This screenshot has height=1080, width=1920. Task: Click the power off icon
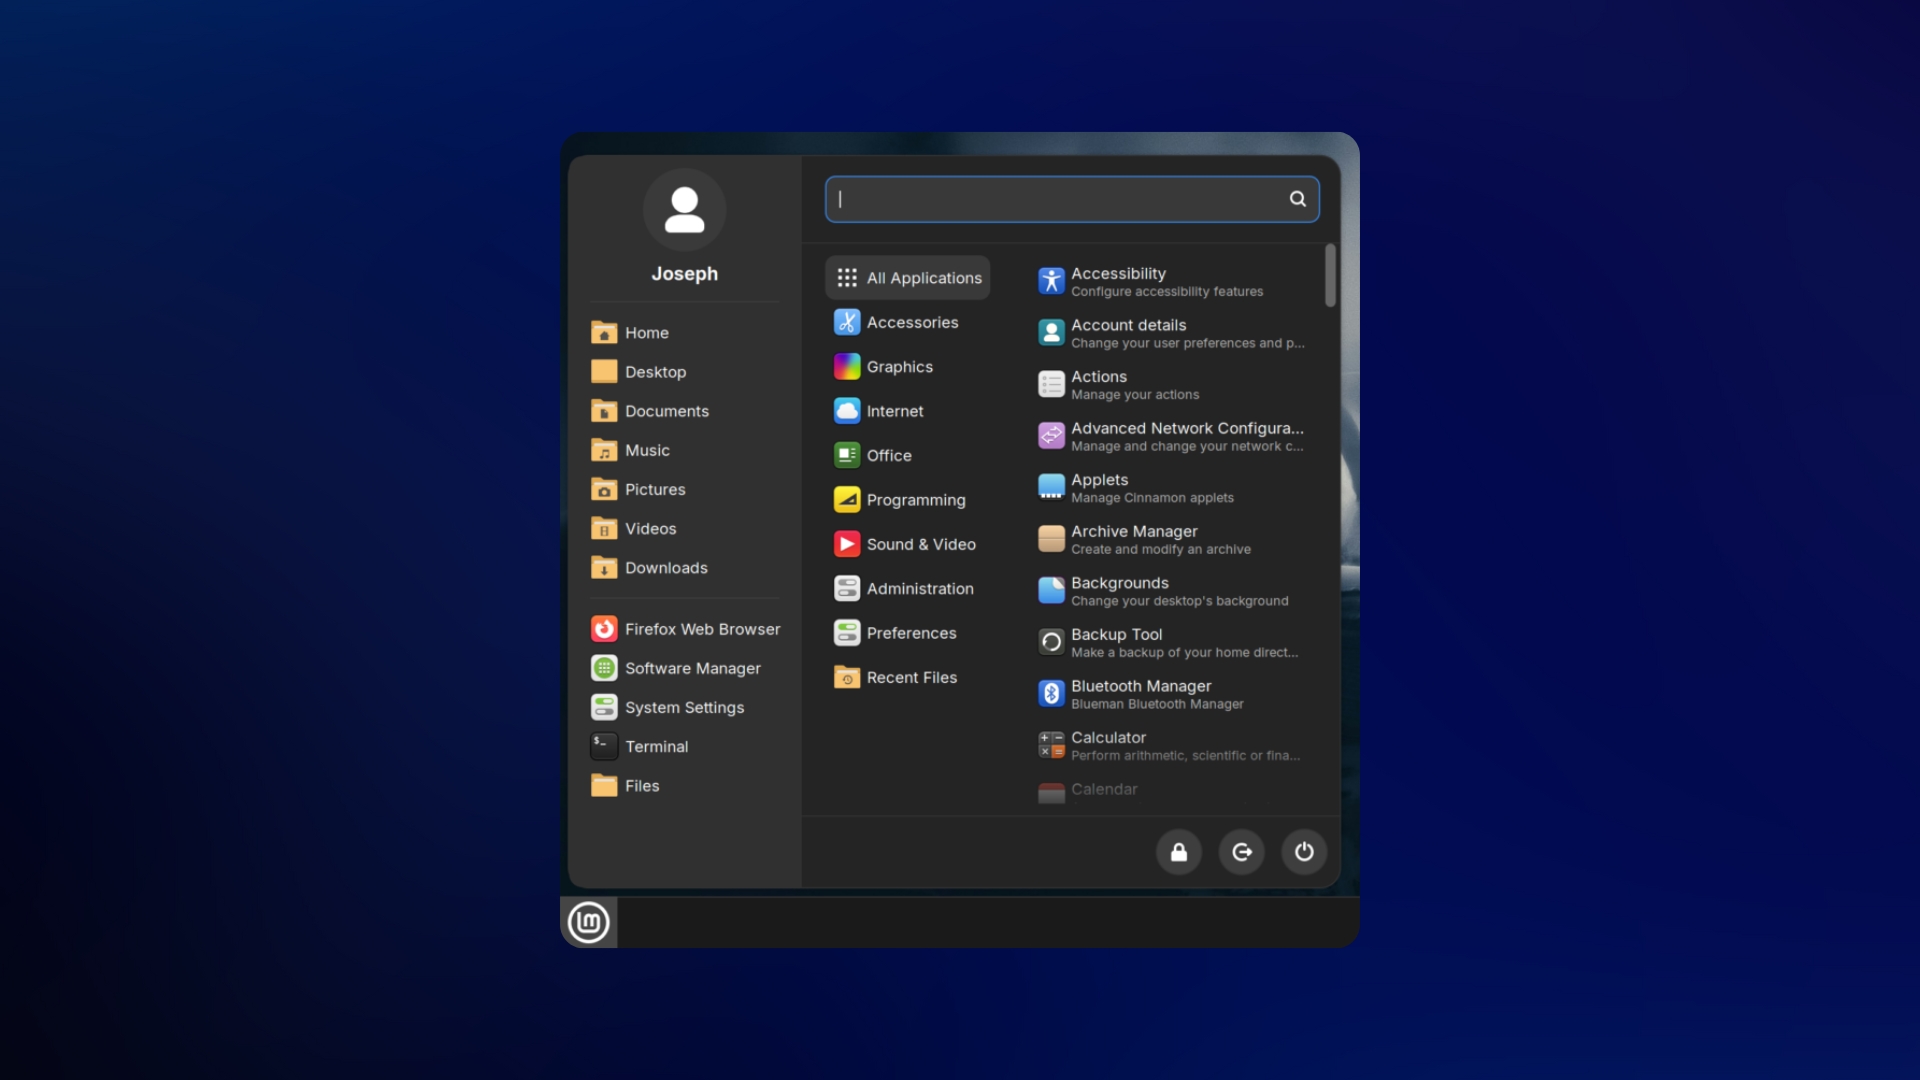tap(1304, 852)
